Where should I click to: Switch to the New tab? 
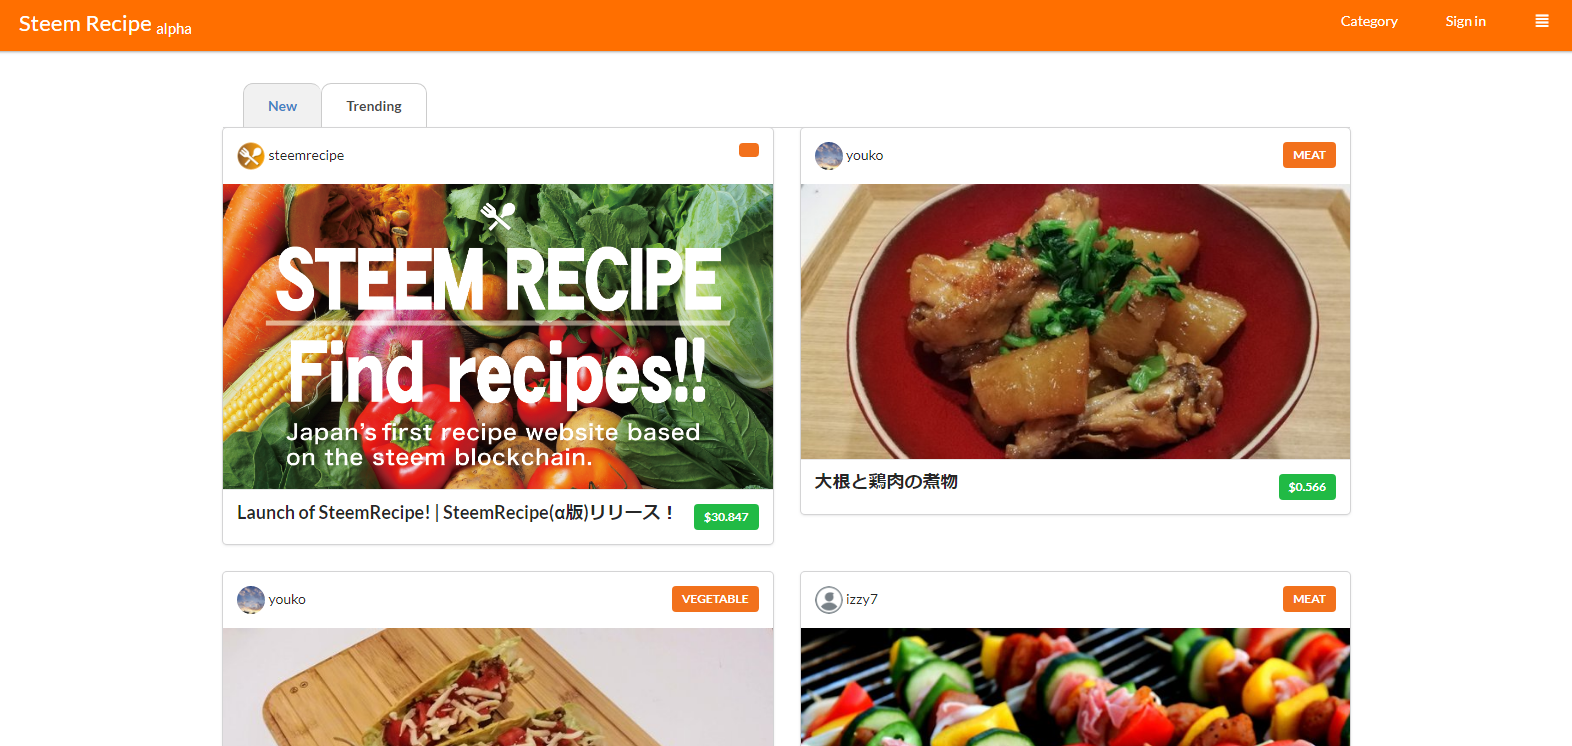[282, 106]
